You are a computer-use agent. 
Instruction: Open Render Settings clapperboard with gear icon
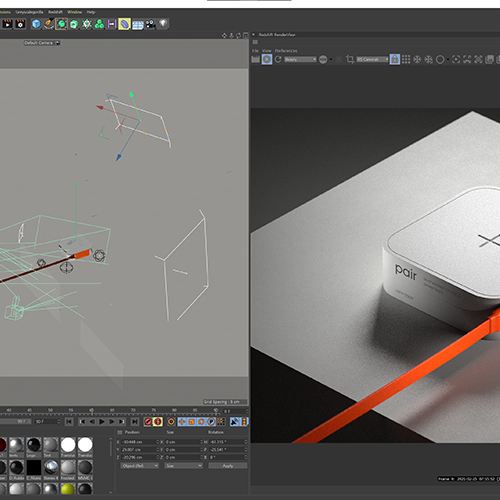(20, 24)
